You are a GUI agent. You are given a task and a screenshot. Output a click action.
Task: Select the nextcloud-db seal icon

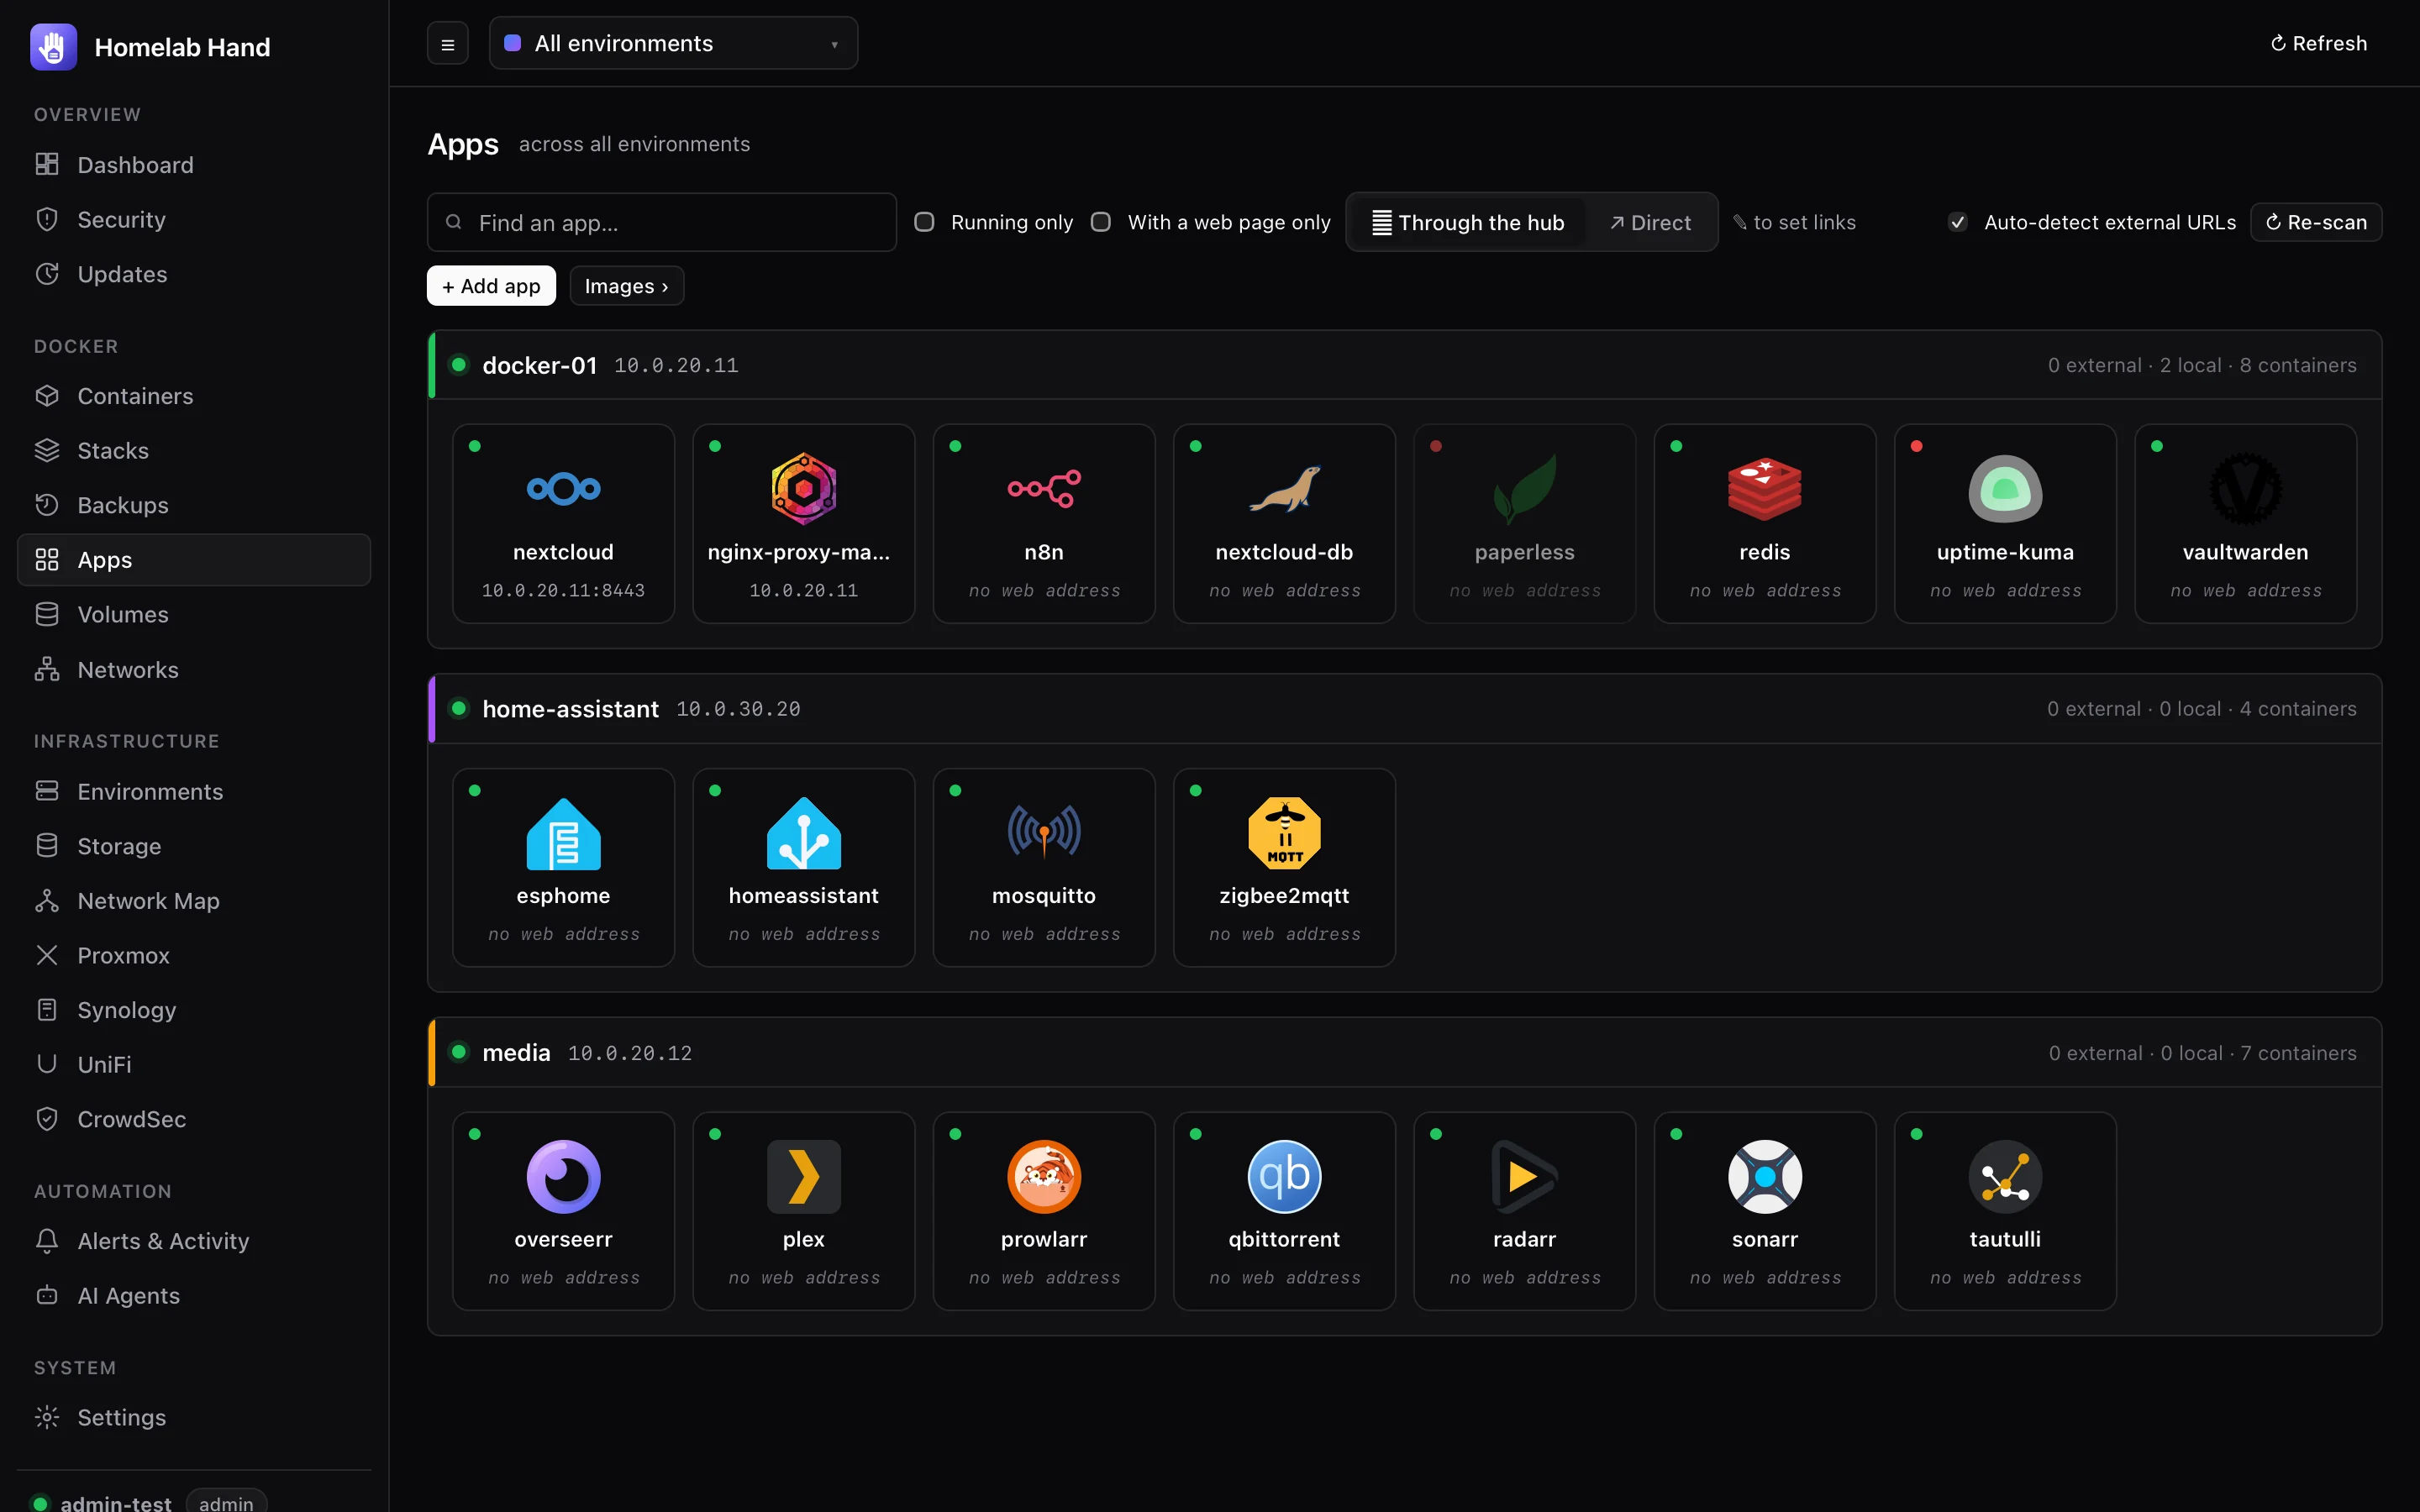coord(1284,488)
